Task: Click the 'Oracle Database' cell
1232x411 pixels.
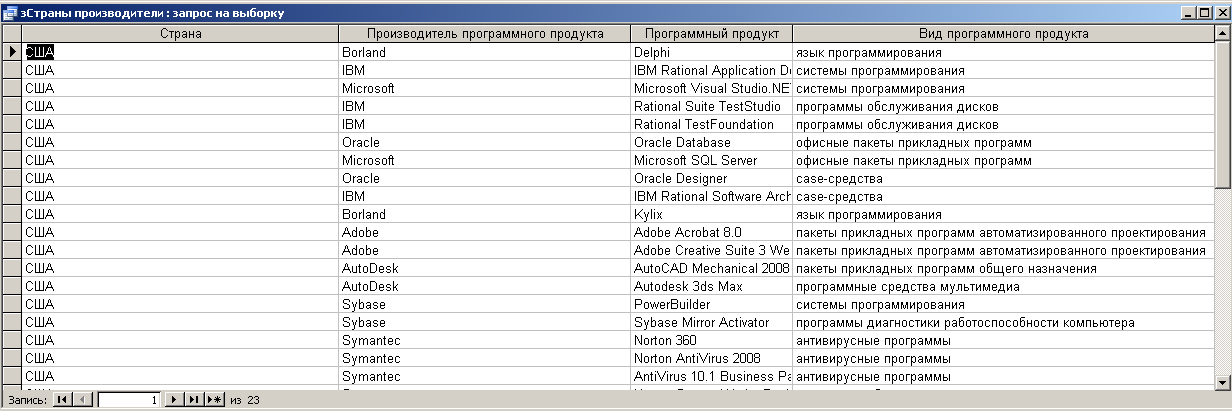Action: point(712,142)
